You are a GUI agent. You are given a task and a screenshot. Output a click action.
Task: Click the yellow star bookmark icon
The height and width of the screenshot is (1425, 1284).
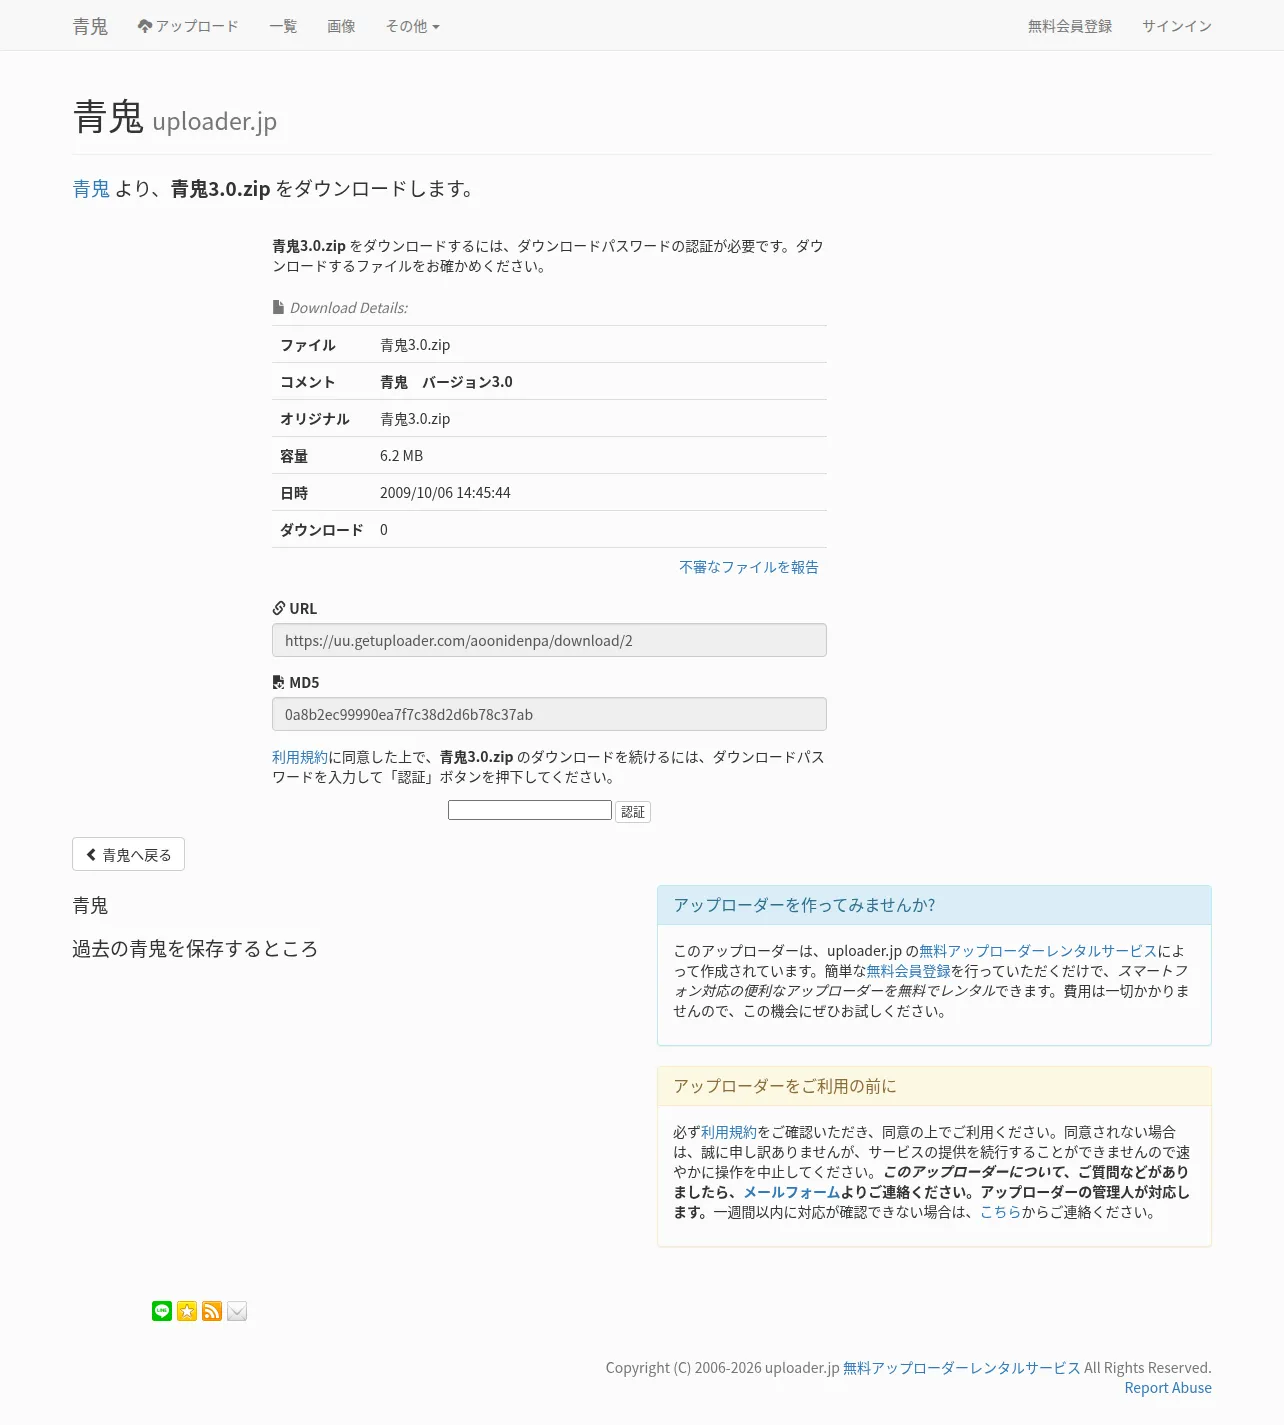click(x=187, y=1311)
